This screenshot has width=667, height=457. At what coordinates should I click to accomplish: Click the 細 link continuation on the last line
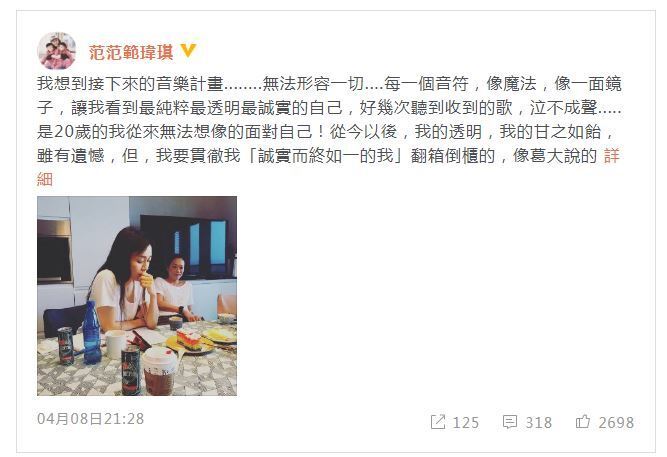[45, 179]
